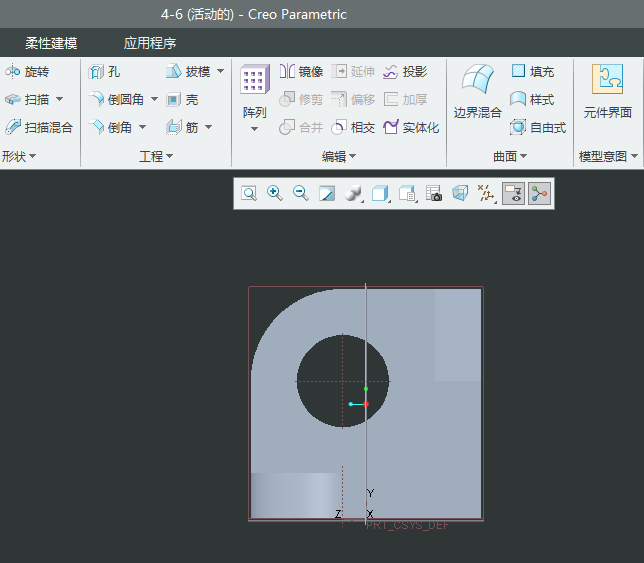Click the cyan dragger handle point
The width and height of the screenshot is (644, 563).
pyautogui.click(x=350, y=404)
